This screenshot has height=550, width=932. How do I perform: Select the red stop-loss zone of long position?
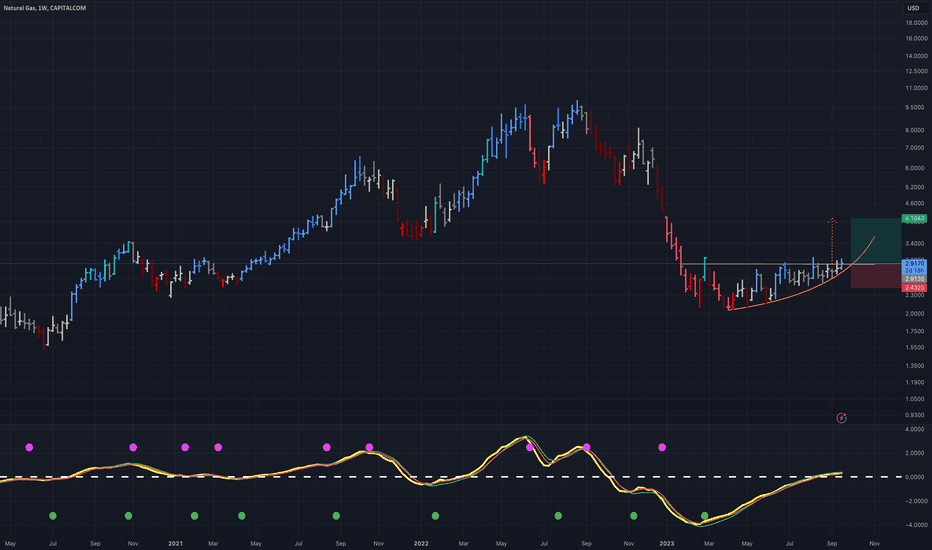[x=876, y=276]
